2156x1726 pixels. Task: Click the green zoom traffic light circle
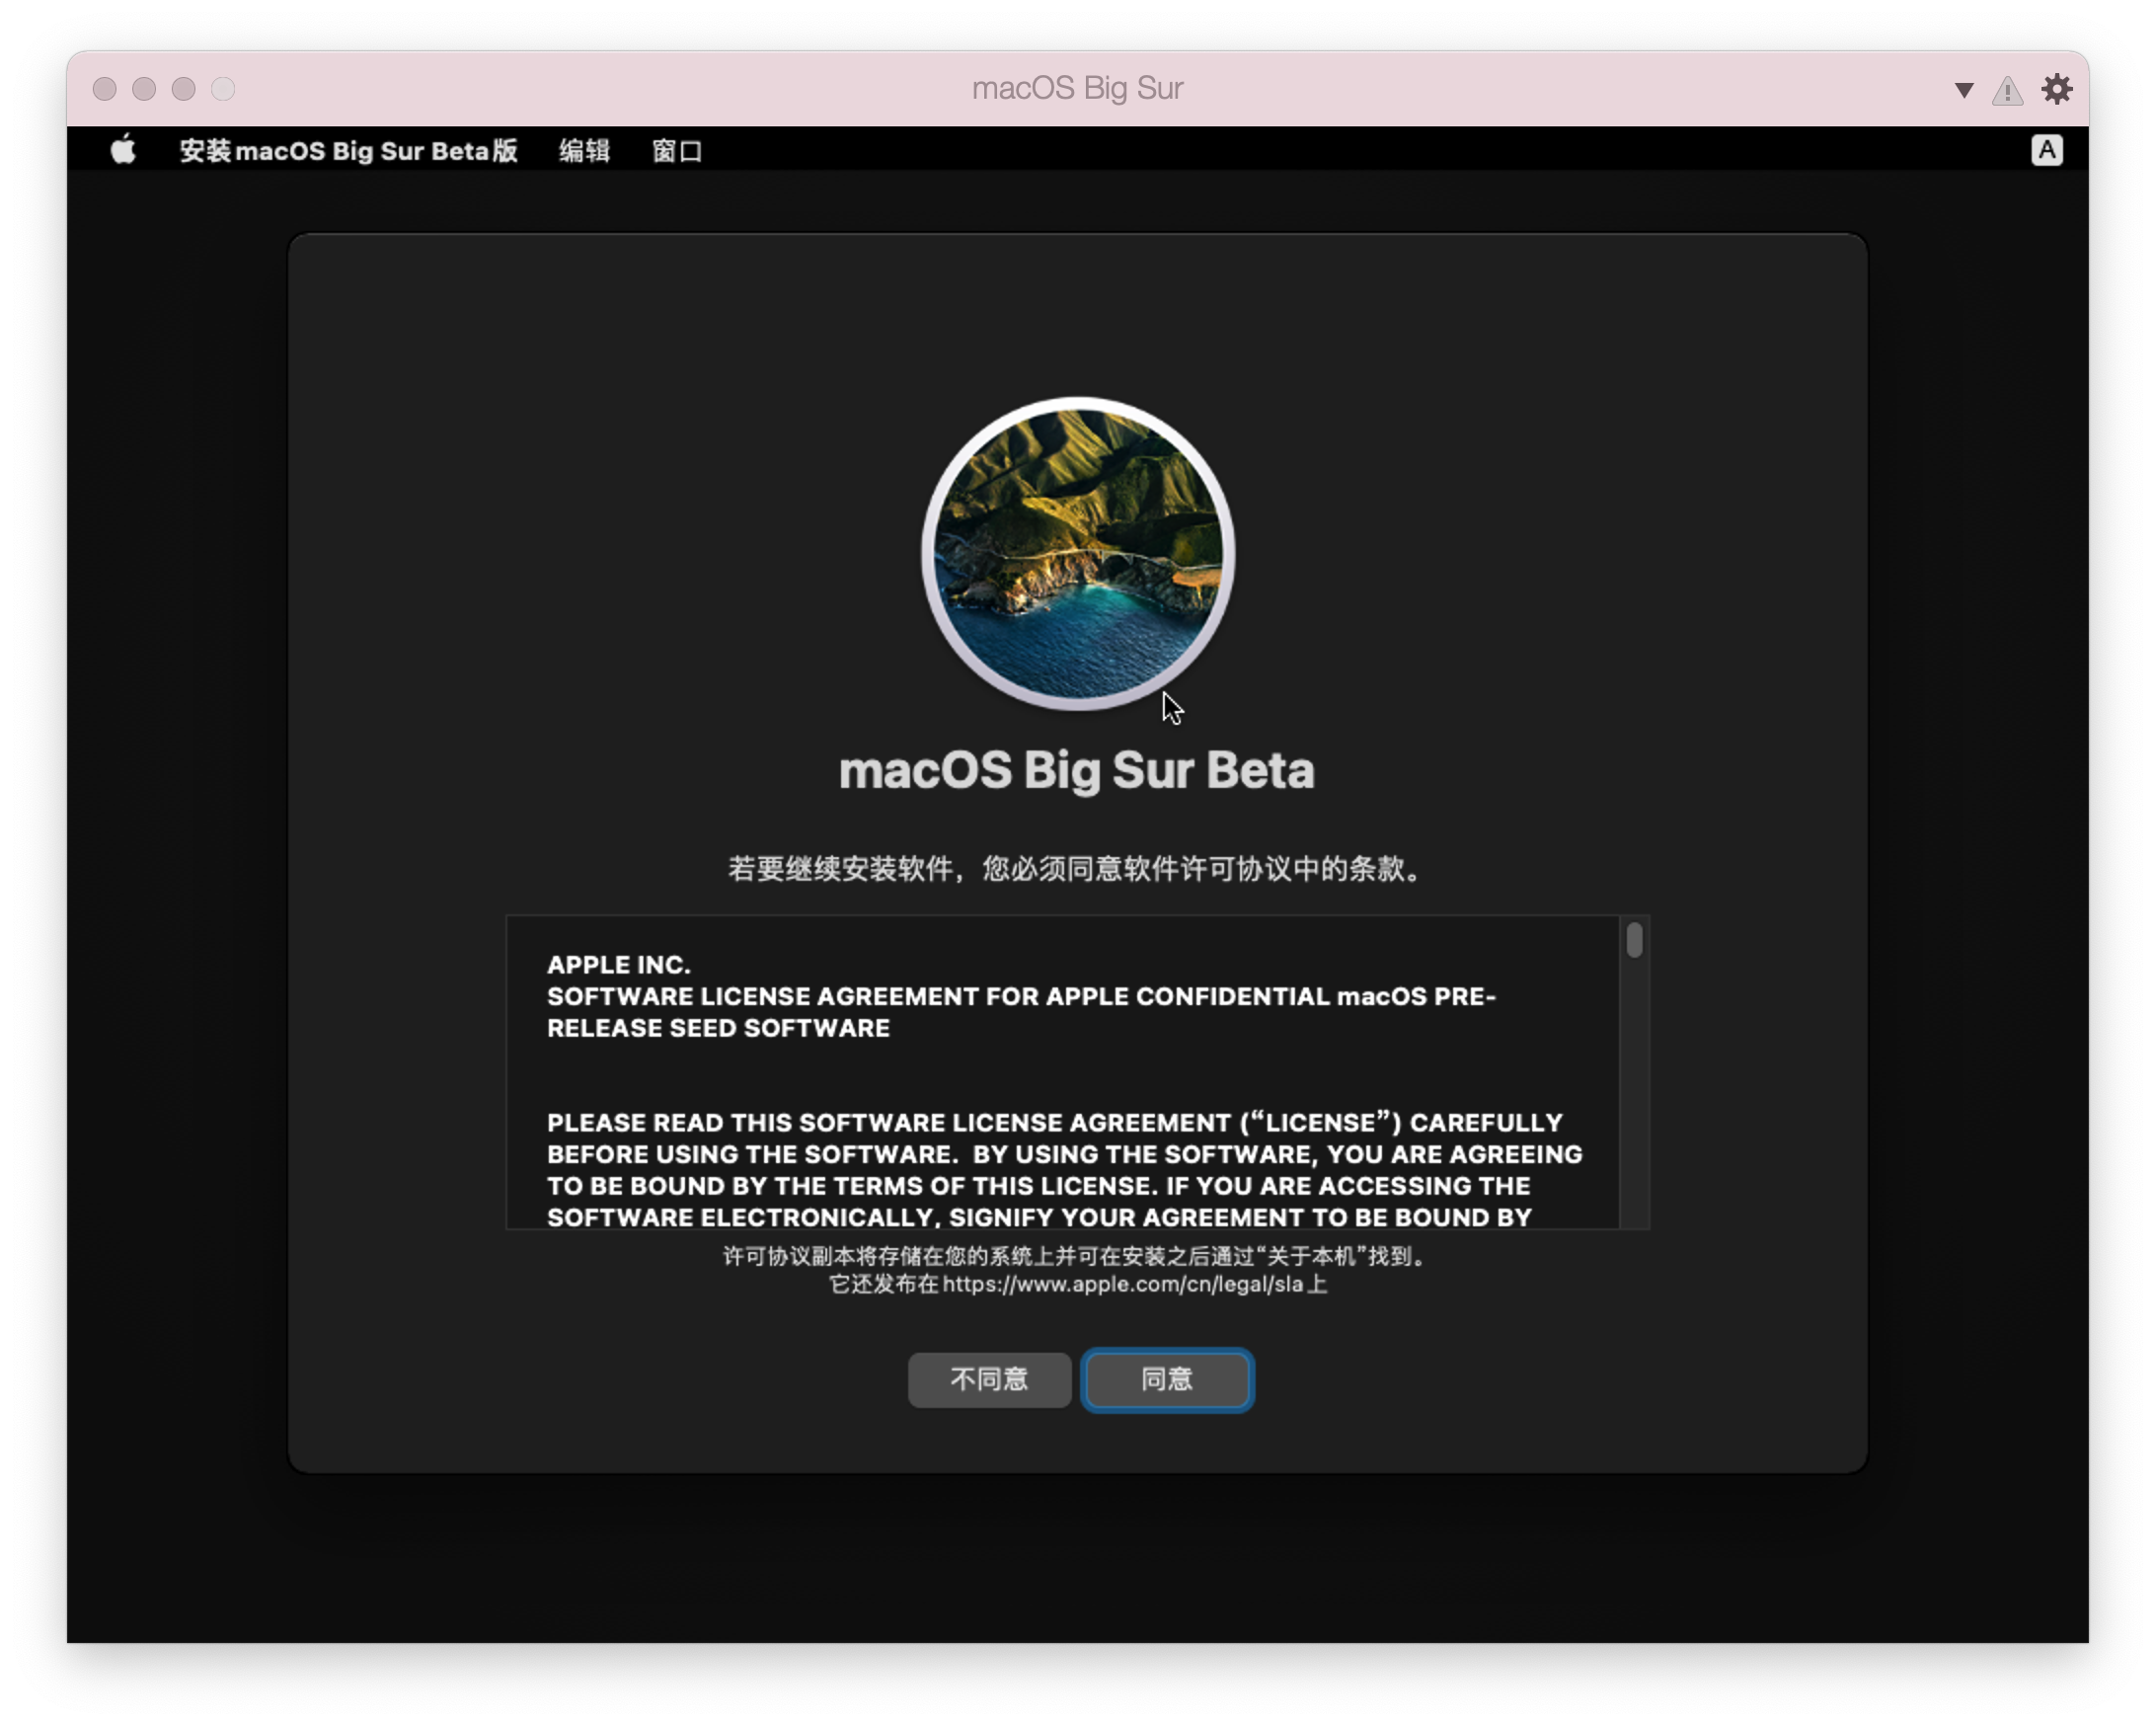[x=182, y=89]
